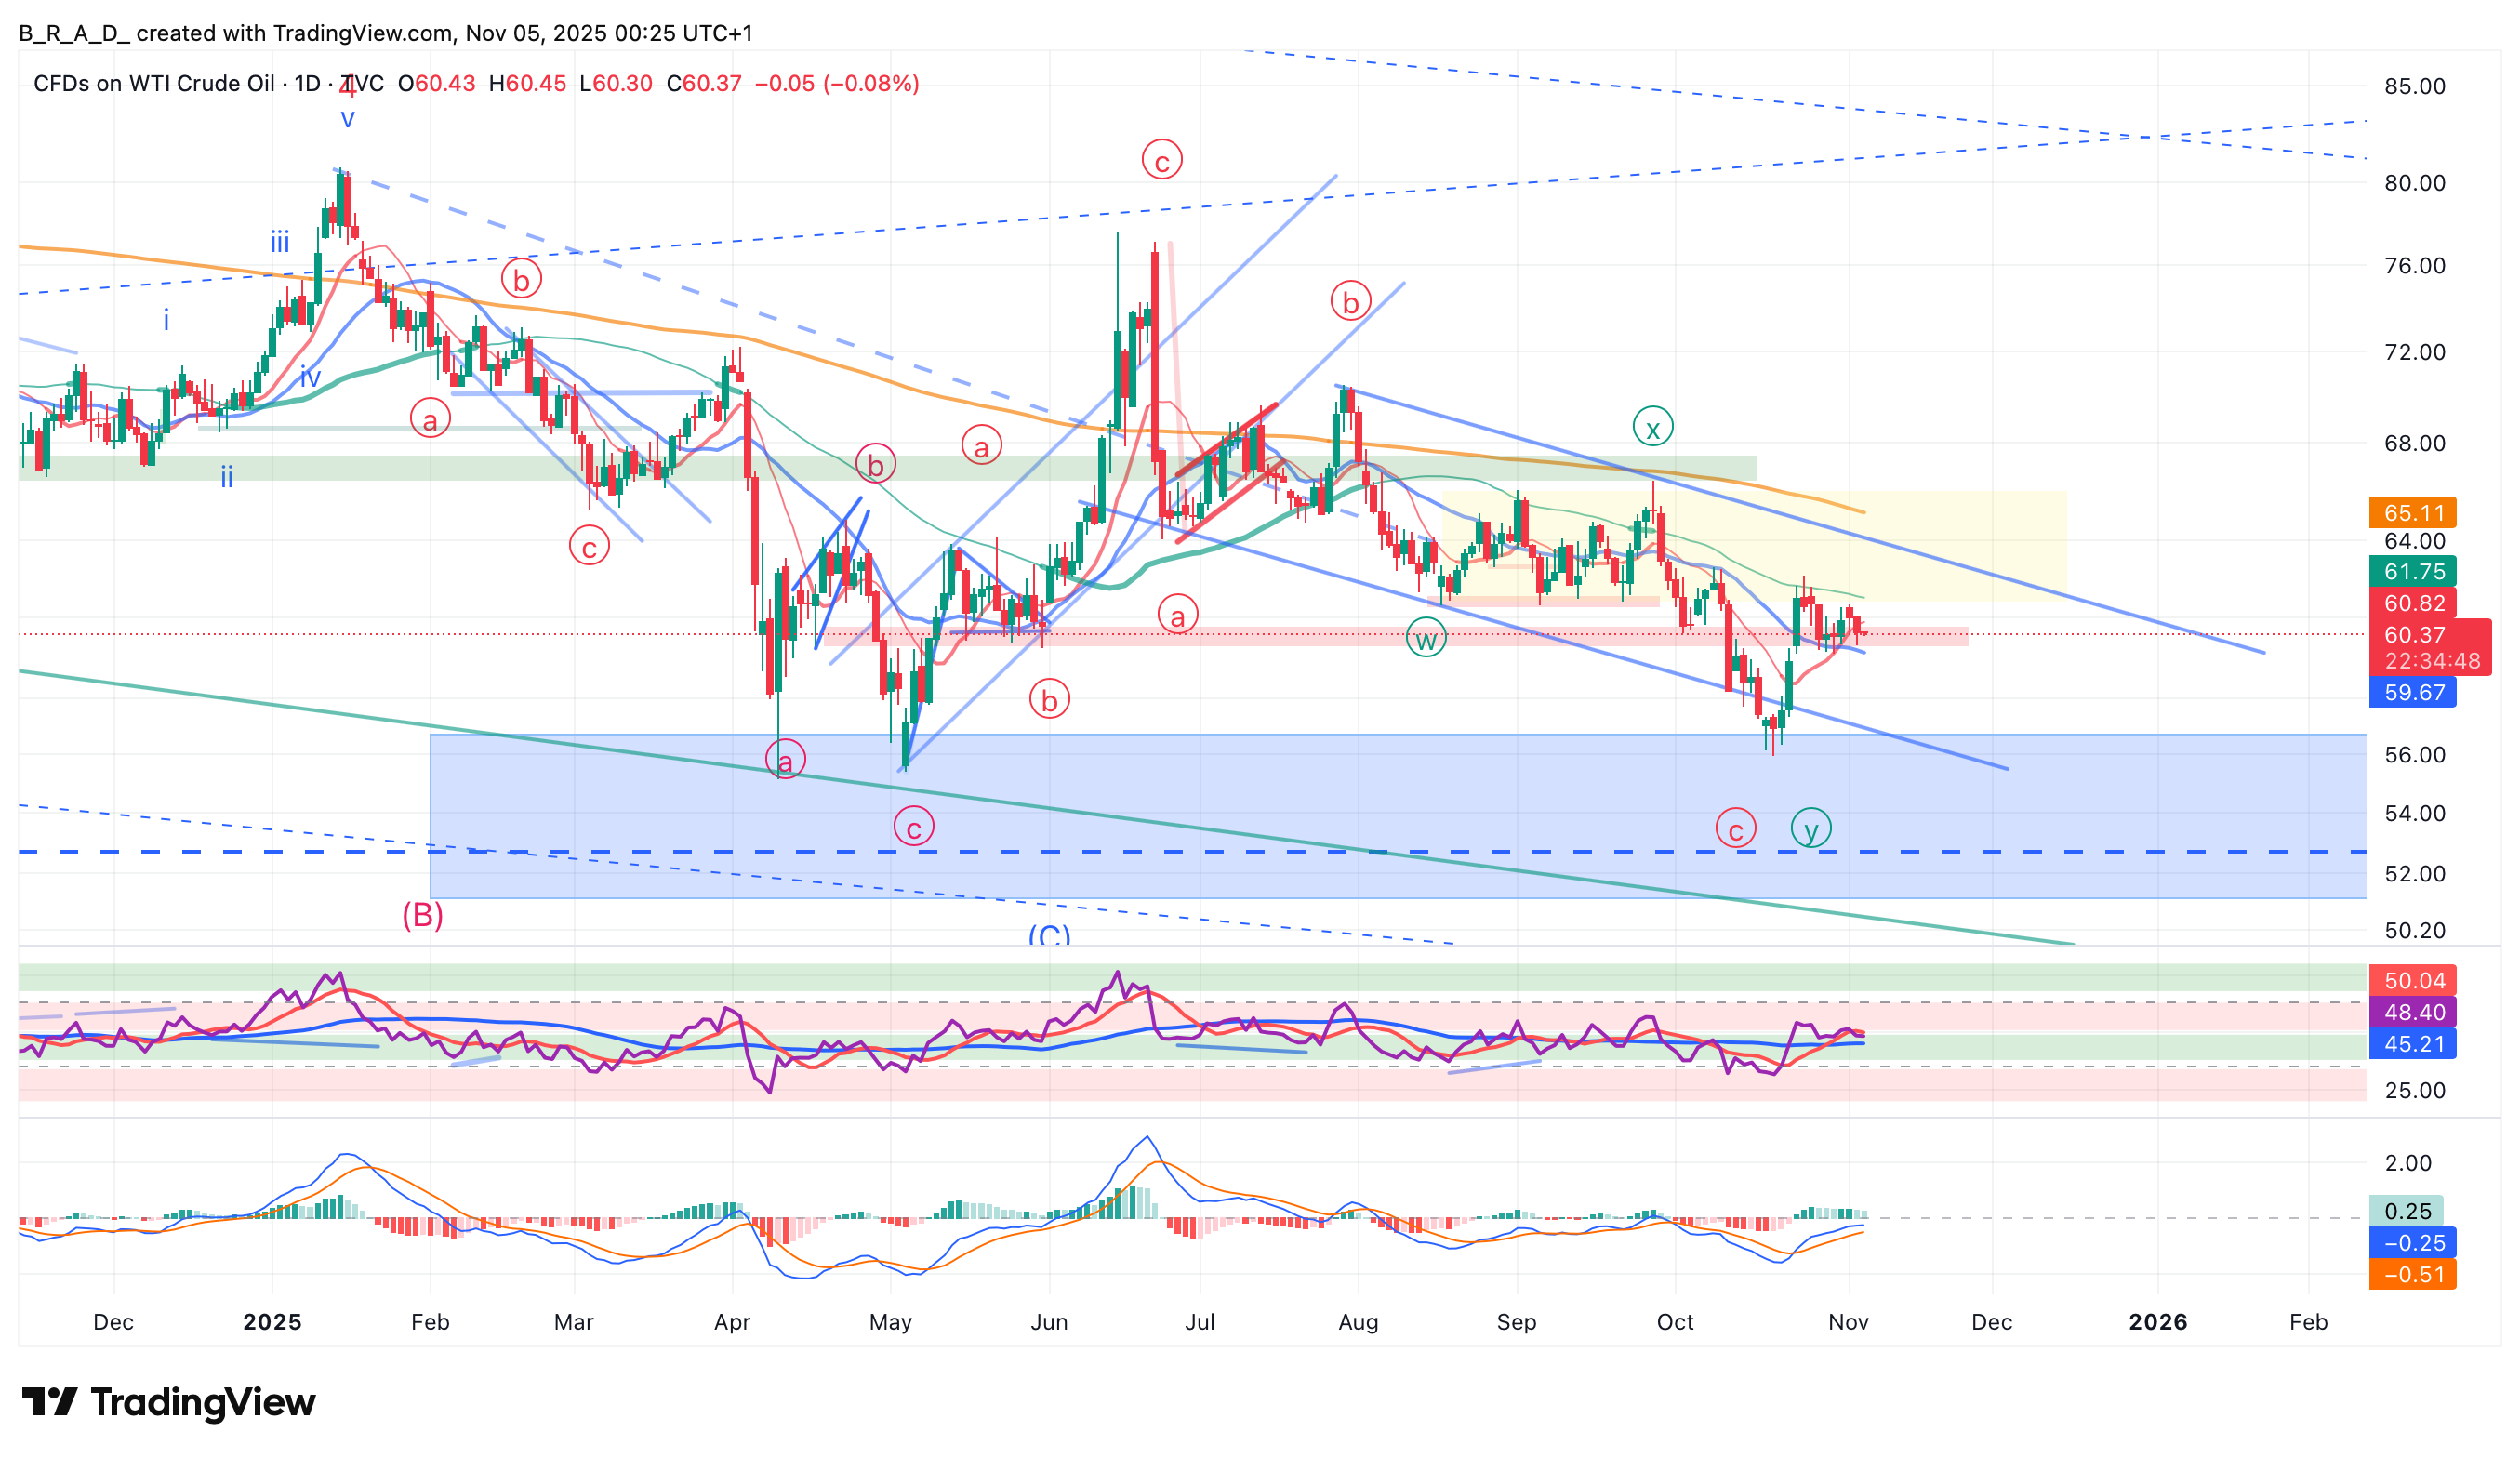Click the 2025 year marker on time axis
The width and height of the screenshot is (2520, 1458).
pyautogui.click(x=272, y=1322)
